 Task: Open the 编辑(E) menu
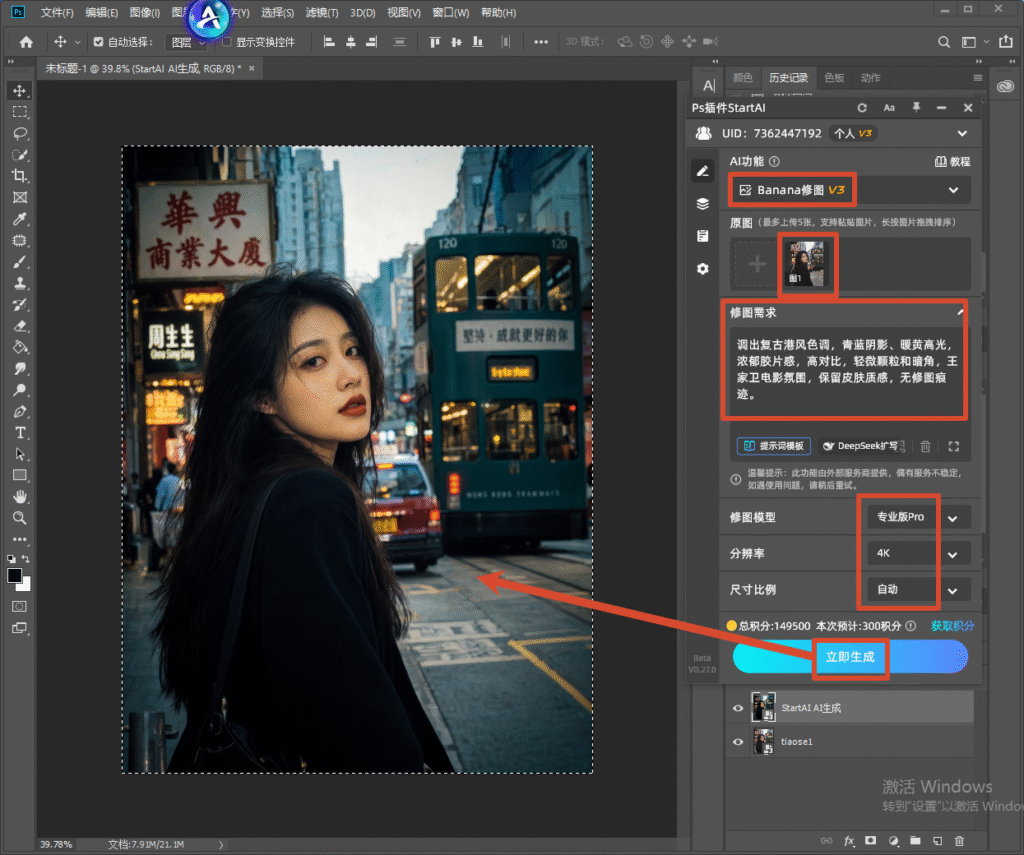coord(101,12)
